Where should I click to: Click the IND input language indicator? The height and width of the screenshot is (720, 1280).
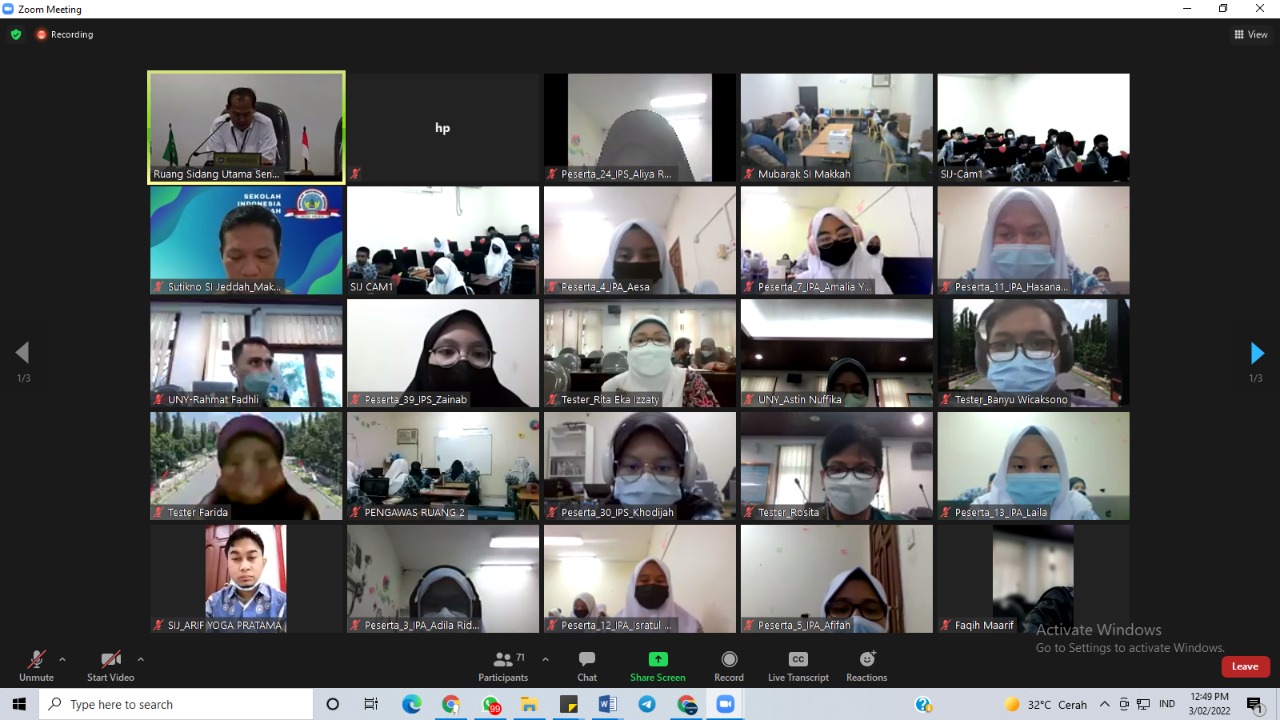[x=1167, y=704]
